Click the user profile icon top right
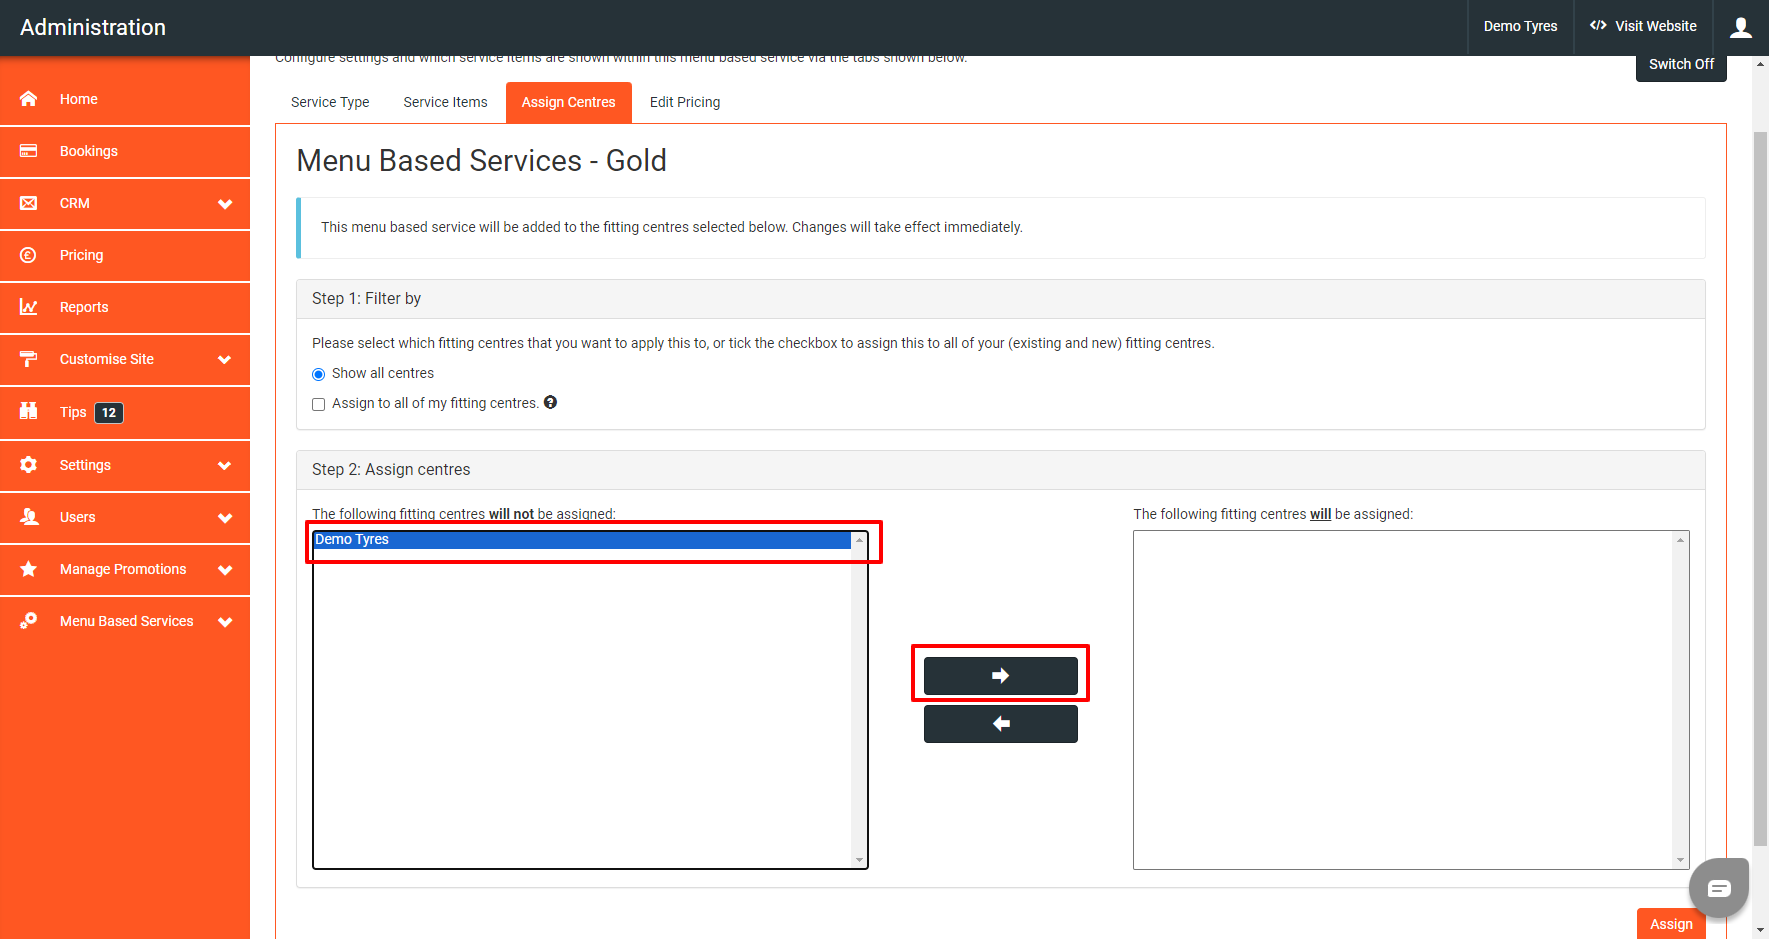This screenshot has height=939, width=1769. click(1740, 27)
